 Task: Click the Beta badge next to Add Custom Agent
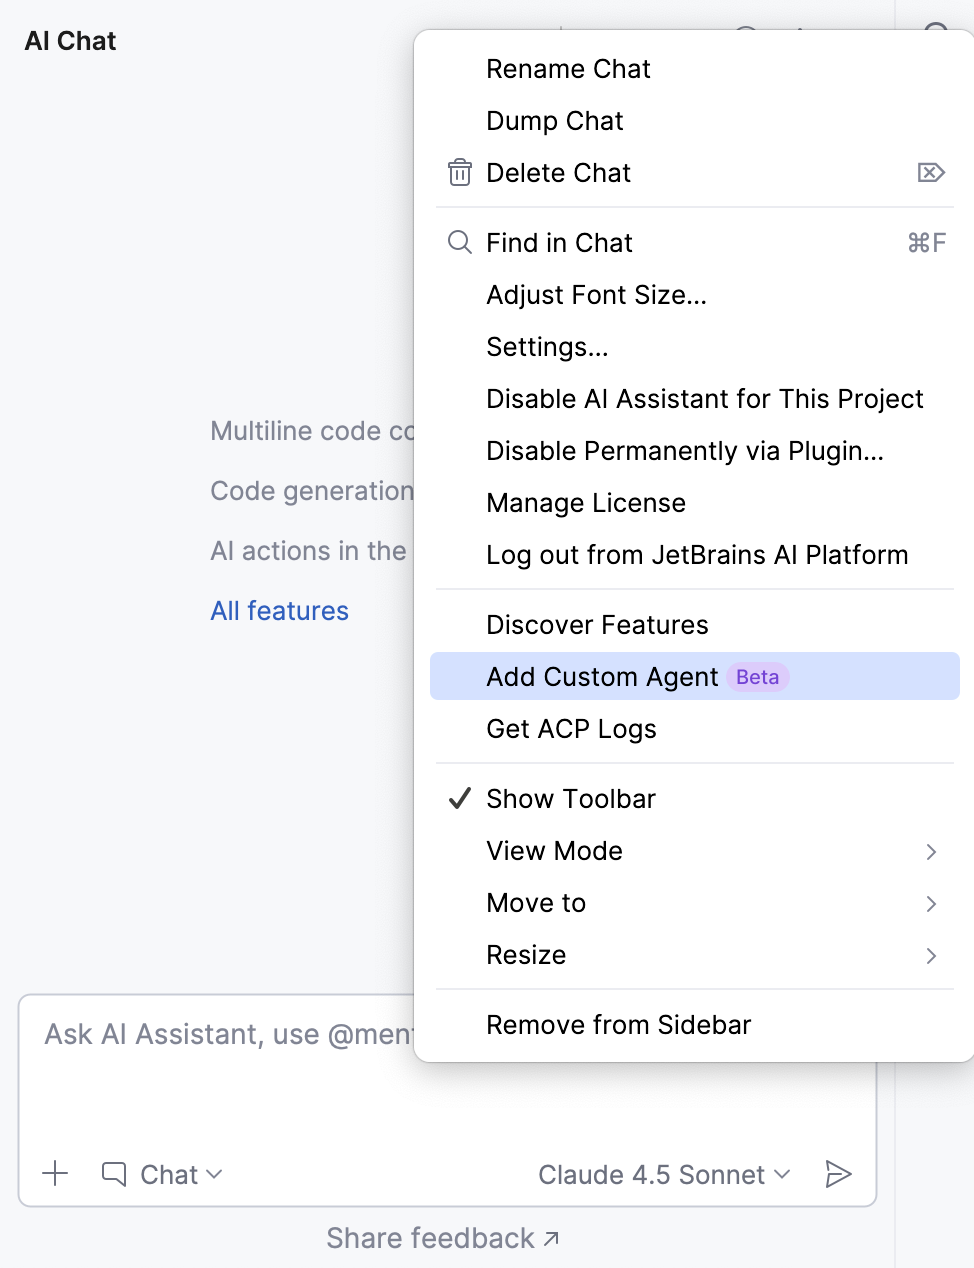coord(757,677)
